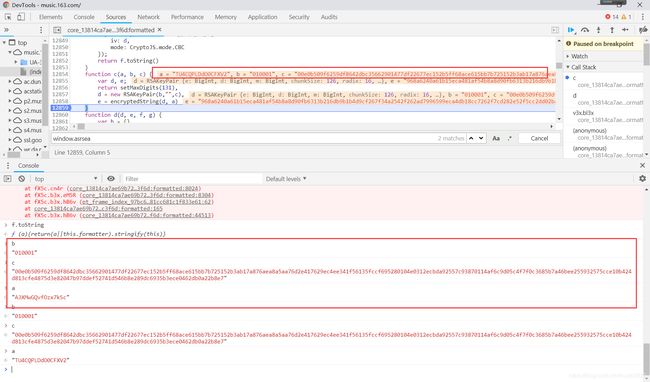
Task: Select the Console drawer tab
Action: click(x=28, y=166)
